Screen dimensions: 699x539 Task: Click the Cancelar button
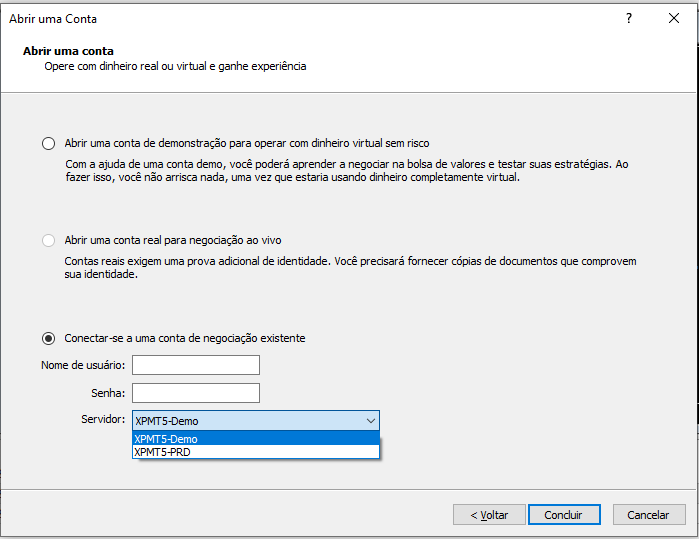coord(648,515)
